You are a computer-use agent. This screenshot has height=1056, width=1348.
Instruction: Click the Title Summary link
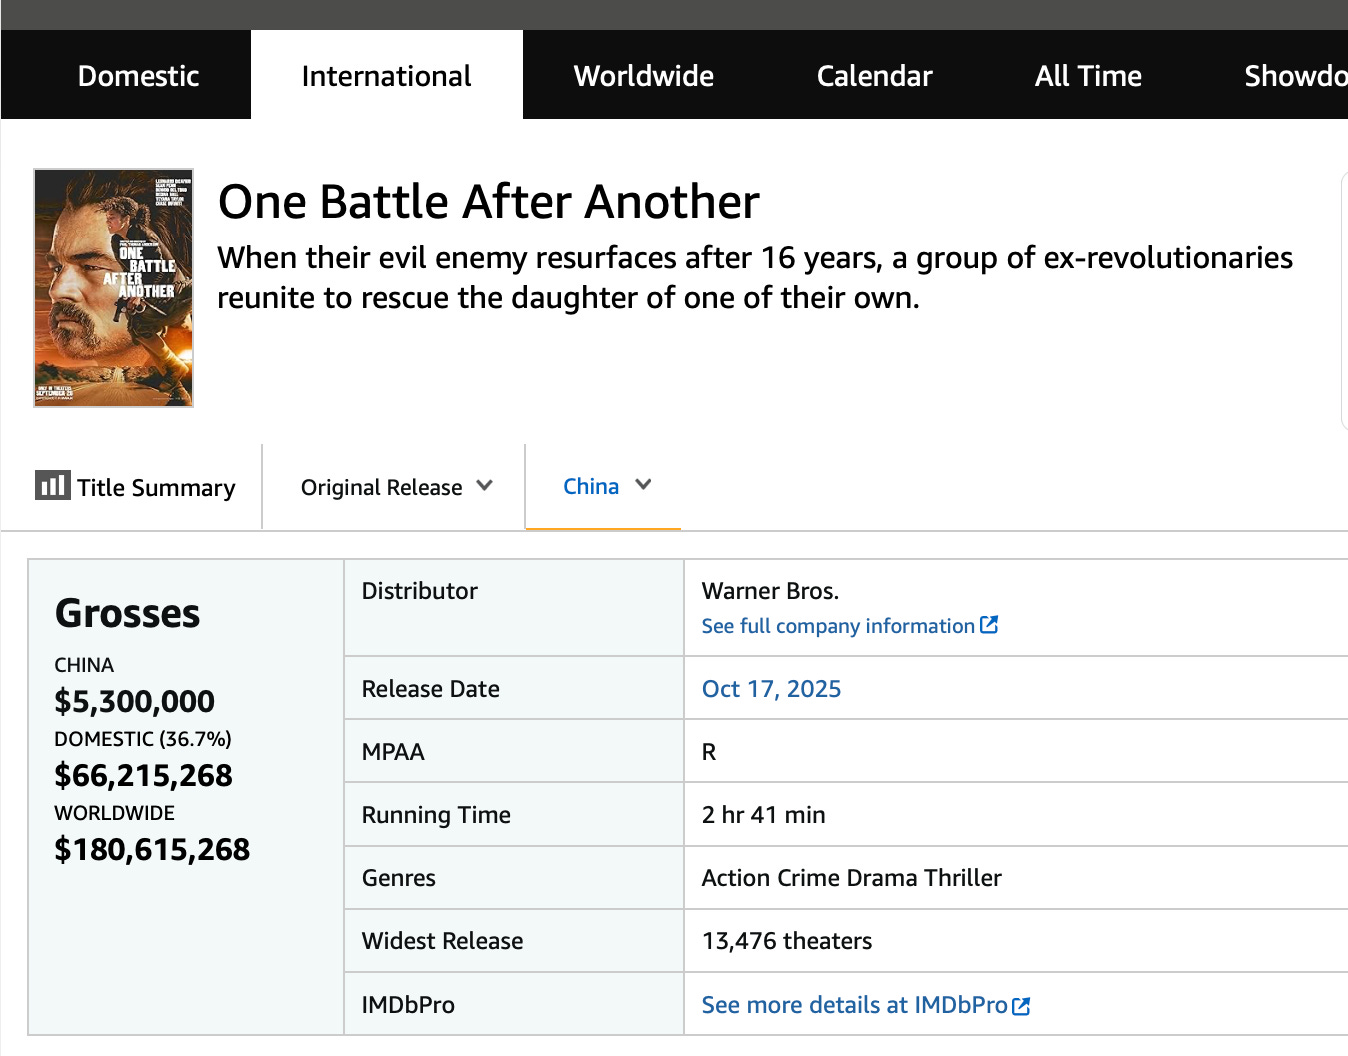pyautogui.click(x=156, y=488)
